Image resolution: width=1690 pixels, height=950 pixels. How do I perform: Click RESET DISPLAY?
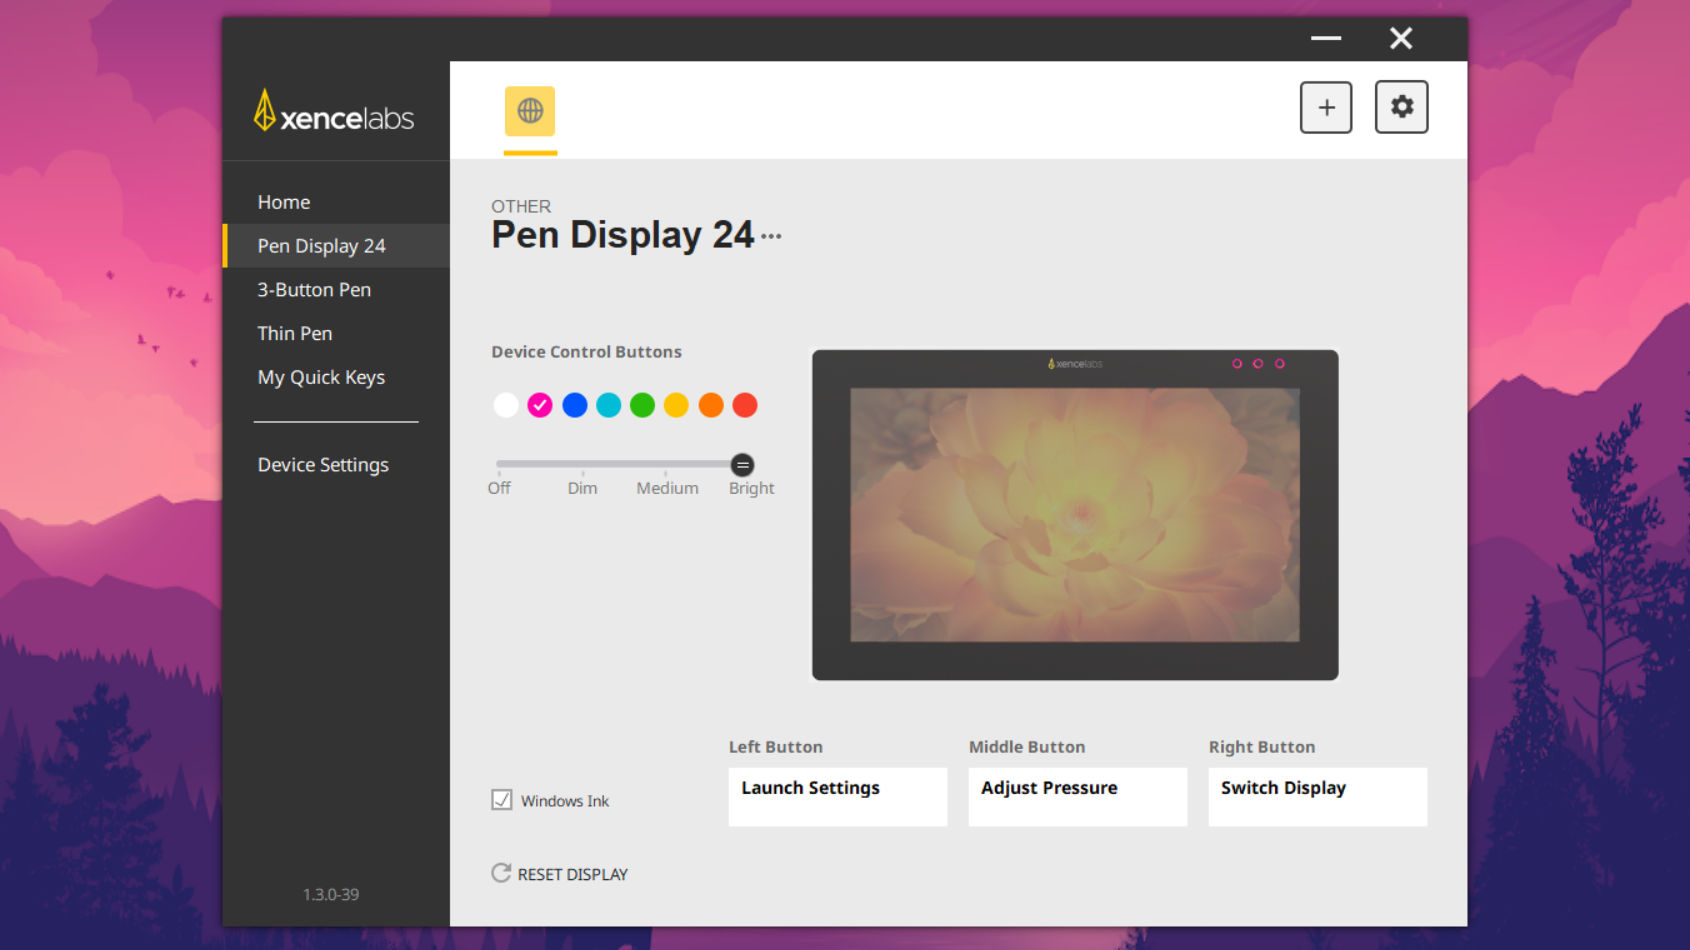572,874
